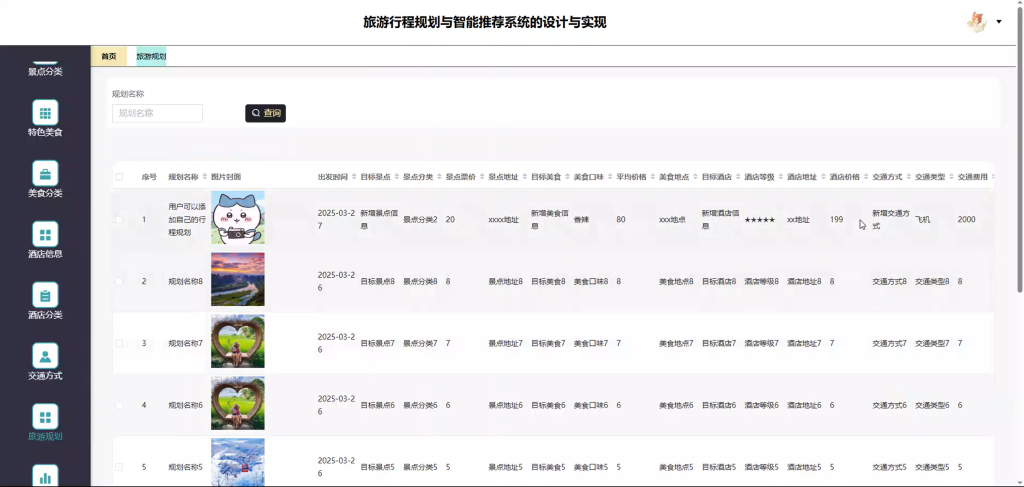The height and width of the screenshot is (487, 1024).
Task: Sort by 平均价格 column arrows
Action: tap(652, 177)
